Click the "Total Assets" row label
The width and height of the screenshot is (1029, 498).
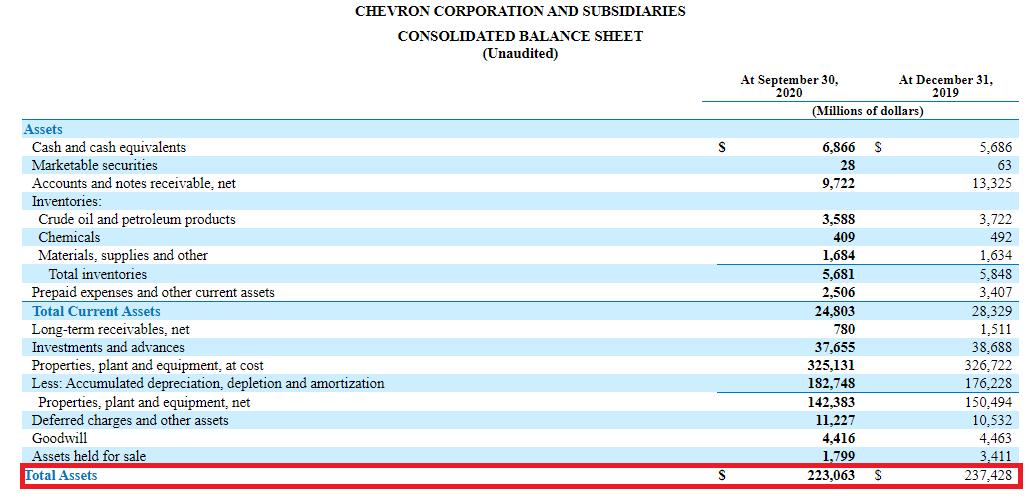[60, 476]
